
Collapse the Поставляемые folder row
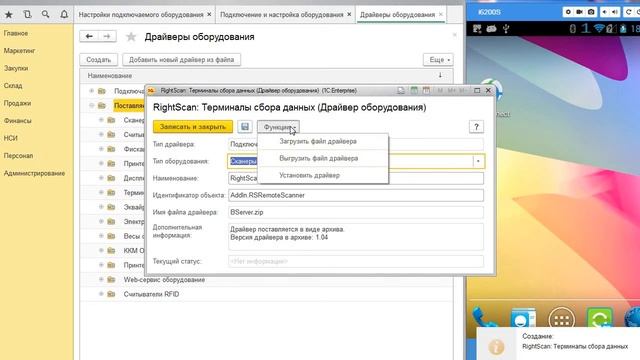(x=91, y=105)
